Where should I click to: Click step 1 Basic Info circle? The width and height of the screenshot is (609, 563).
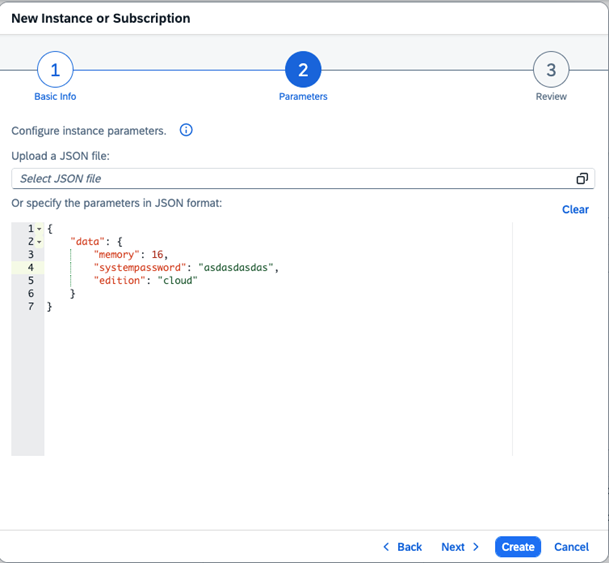(55, 70)
